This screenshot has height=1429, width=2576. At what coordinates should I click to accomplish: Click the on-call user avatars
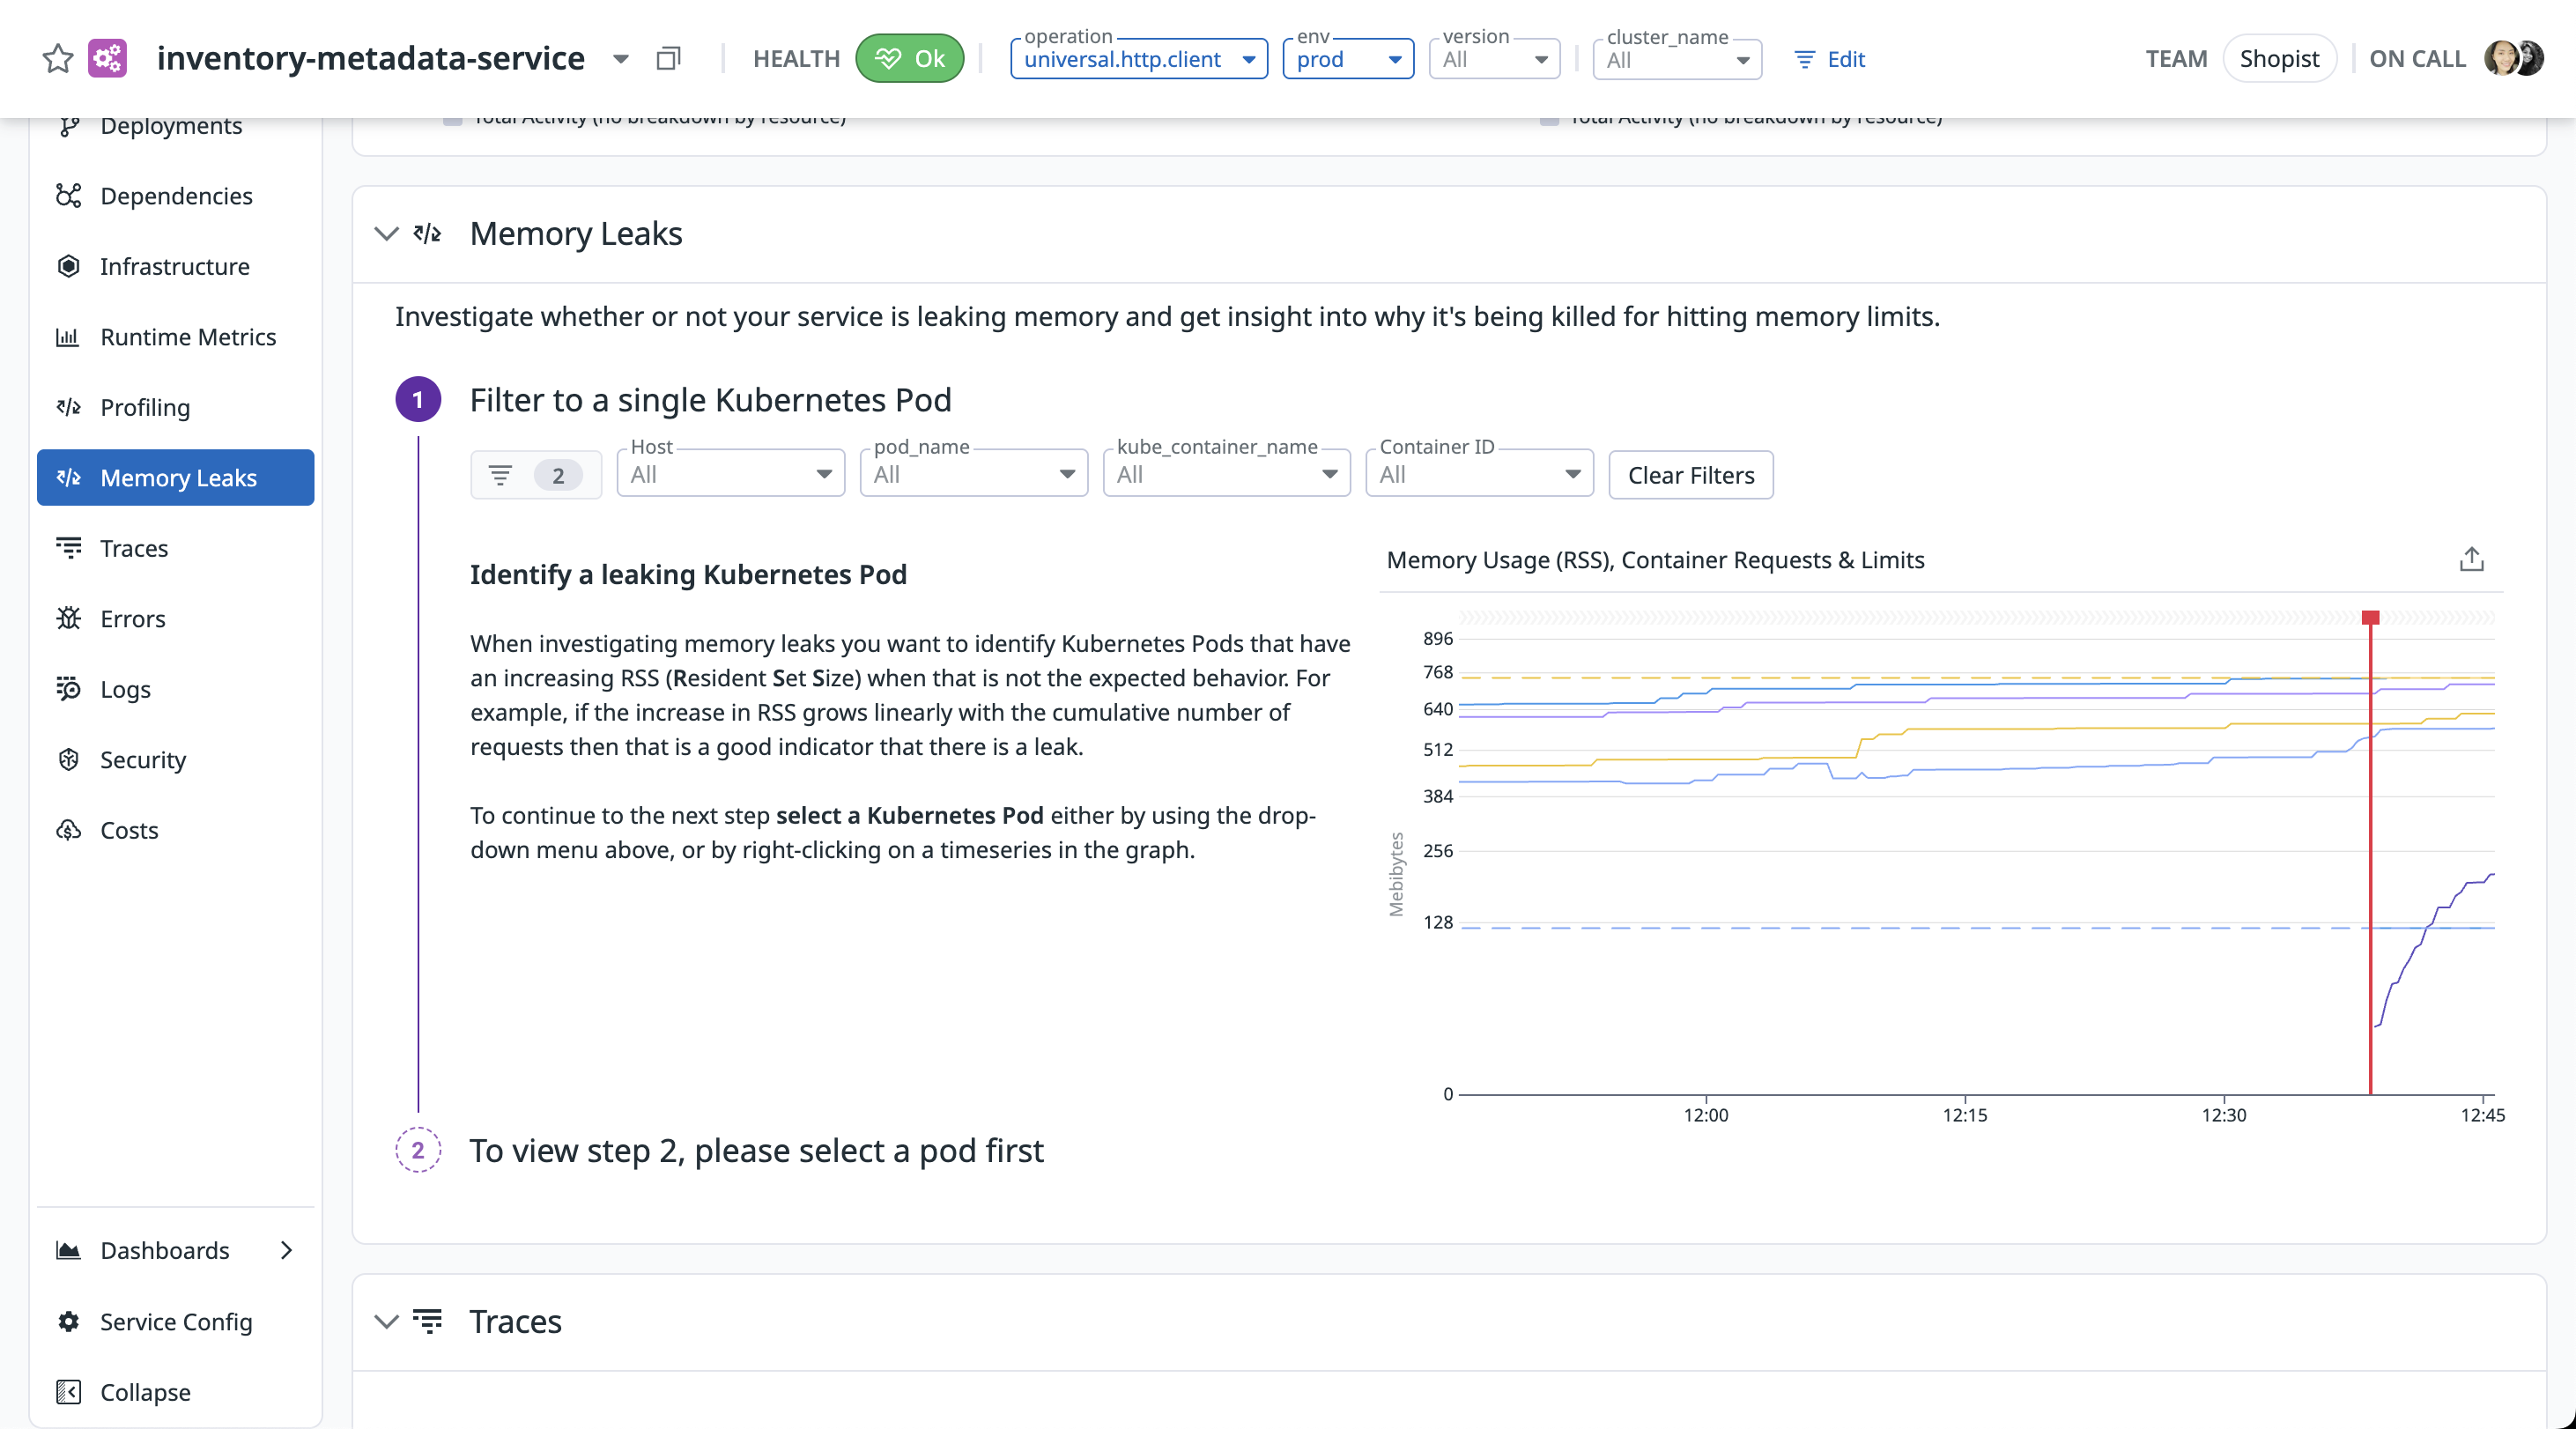[x=2514, y=59]
